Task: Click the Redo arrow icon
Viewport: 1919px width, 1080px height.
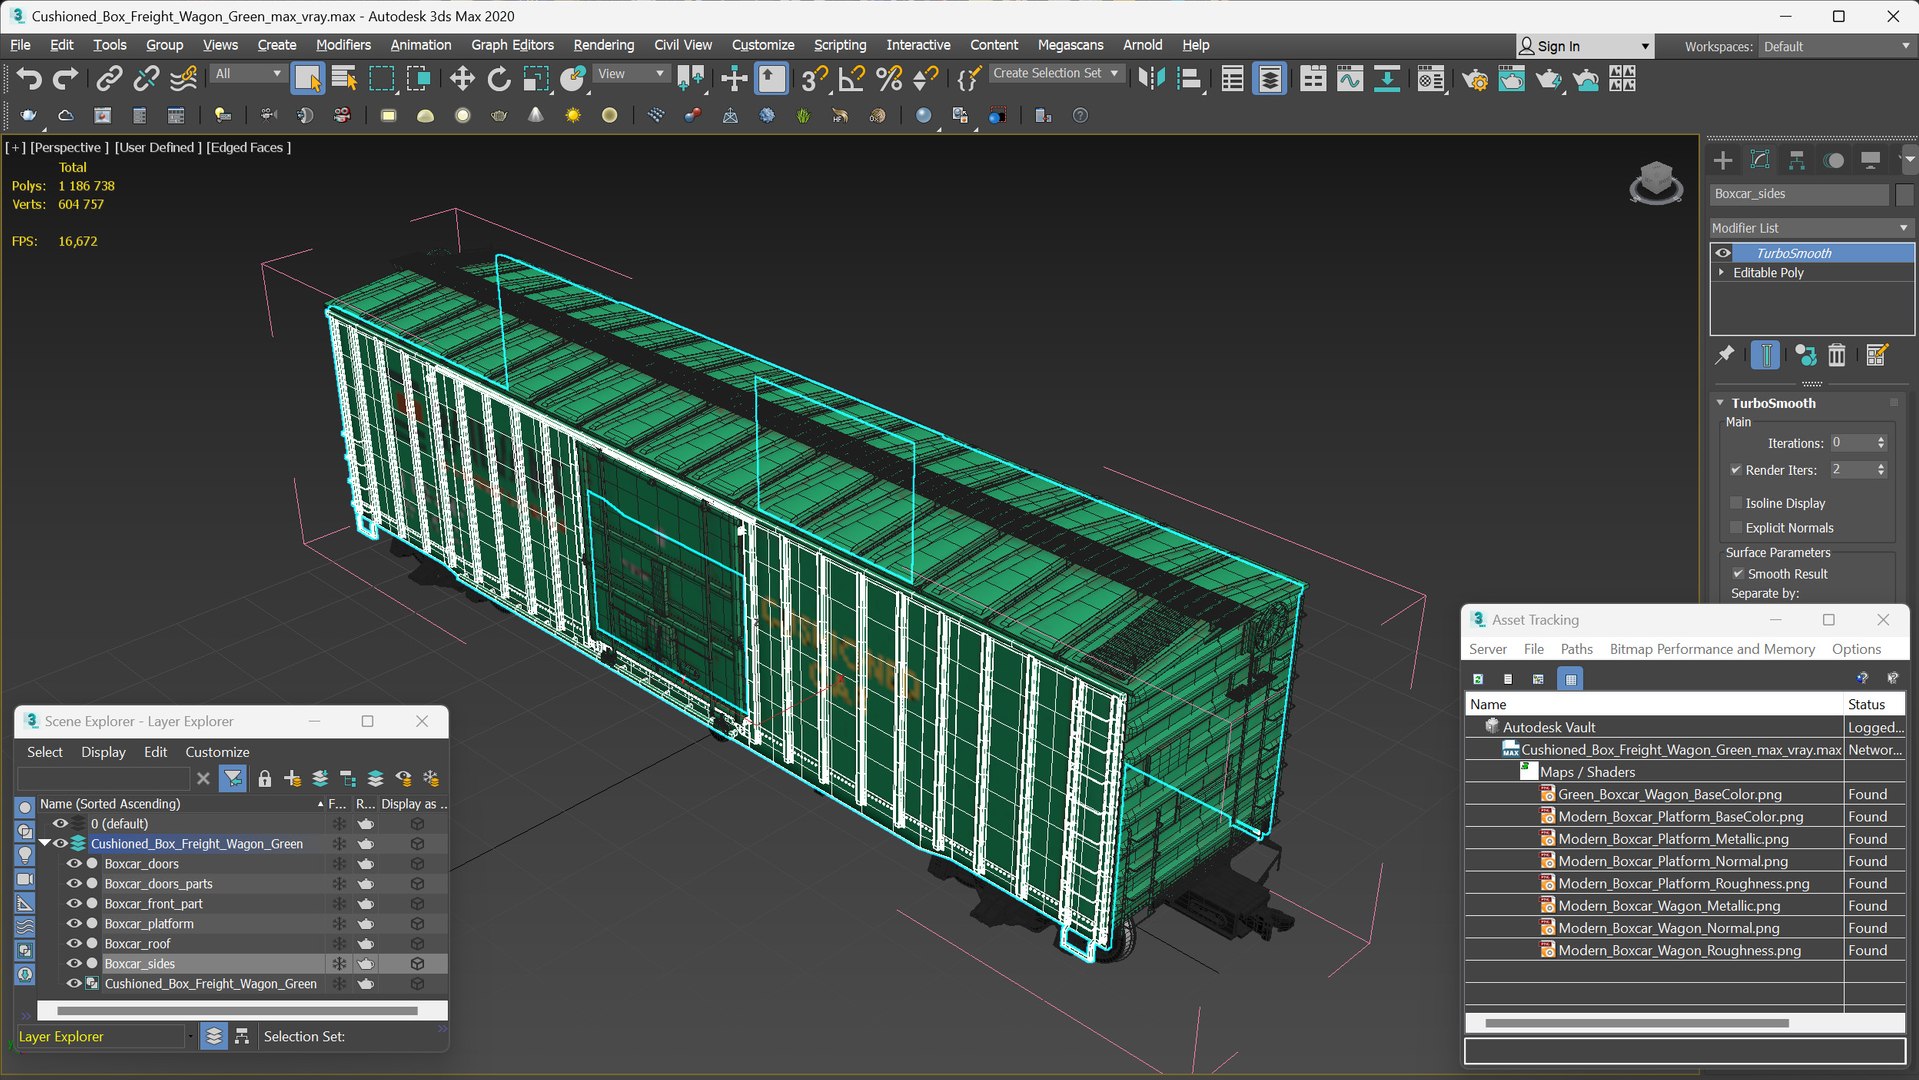Action: 65,79
